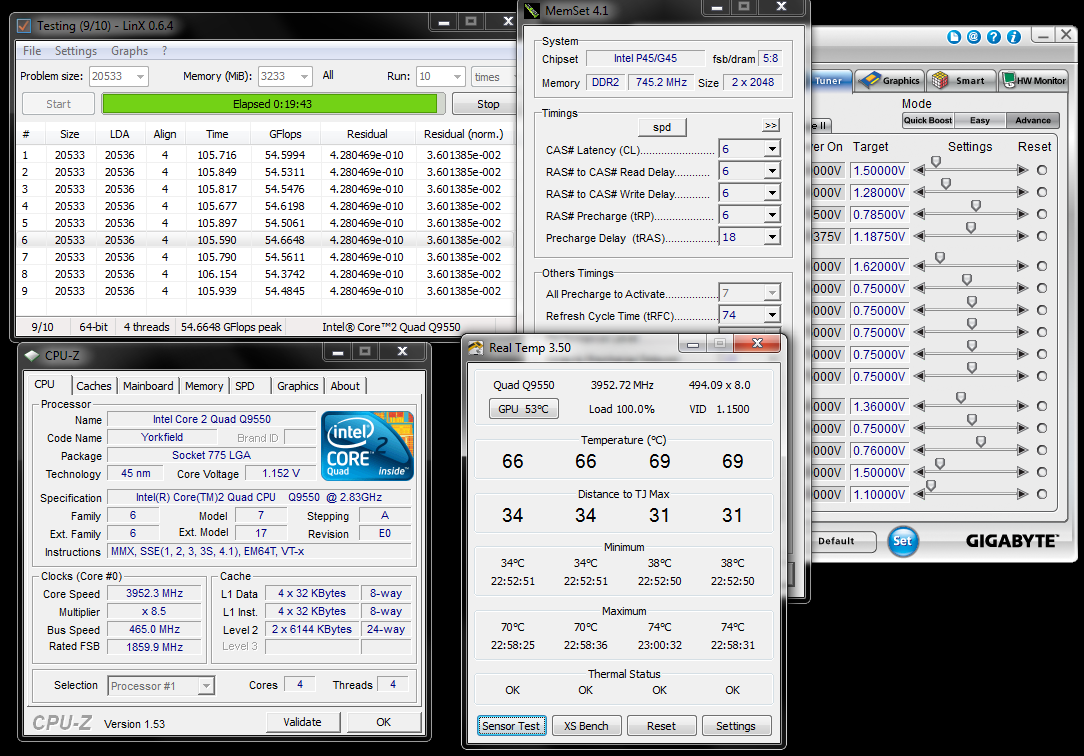Expand the RAS# to CAS# Read Delay dropdown
Screen dimensions: 1084x756
click(x=772, y=171)
